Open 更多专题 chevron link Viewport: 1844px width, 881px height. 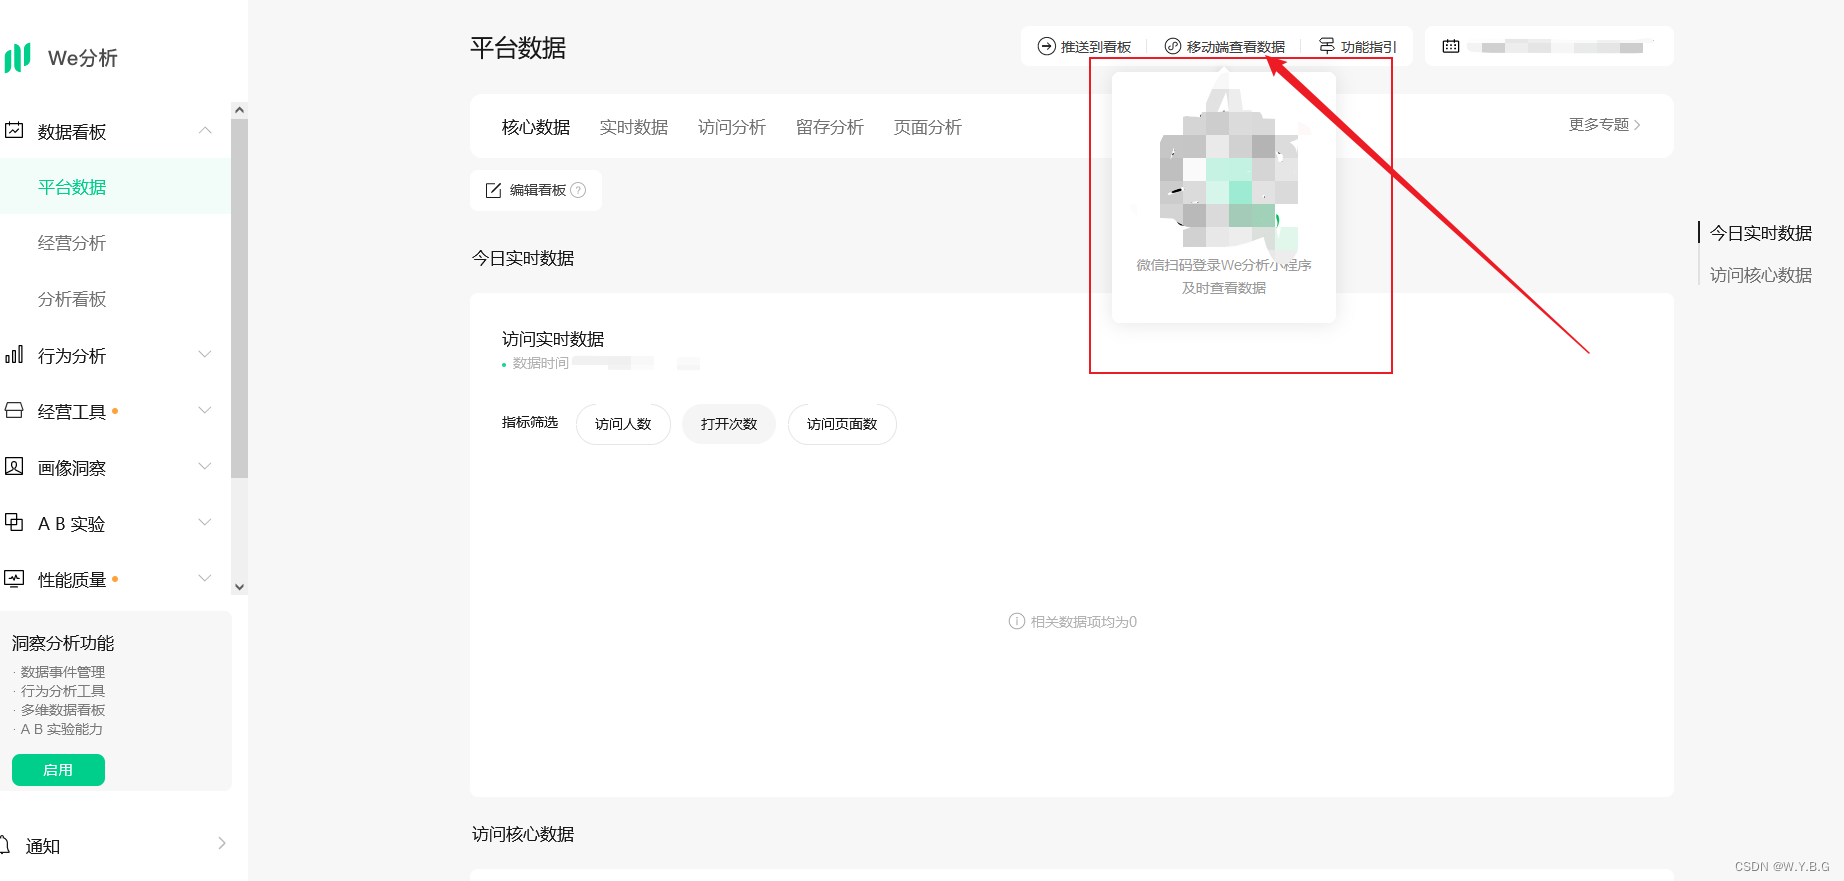pyautogui.click(x=1604, y=125)
